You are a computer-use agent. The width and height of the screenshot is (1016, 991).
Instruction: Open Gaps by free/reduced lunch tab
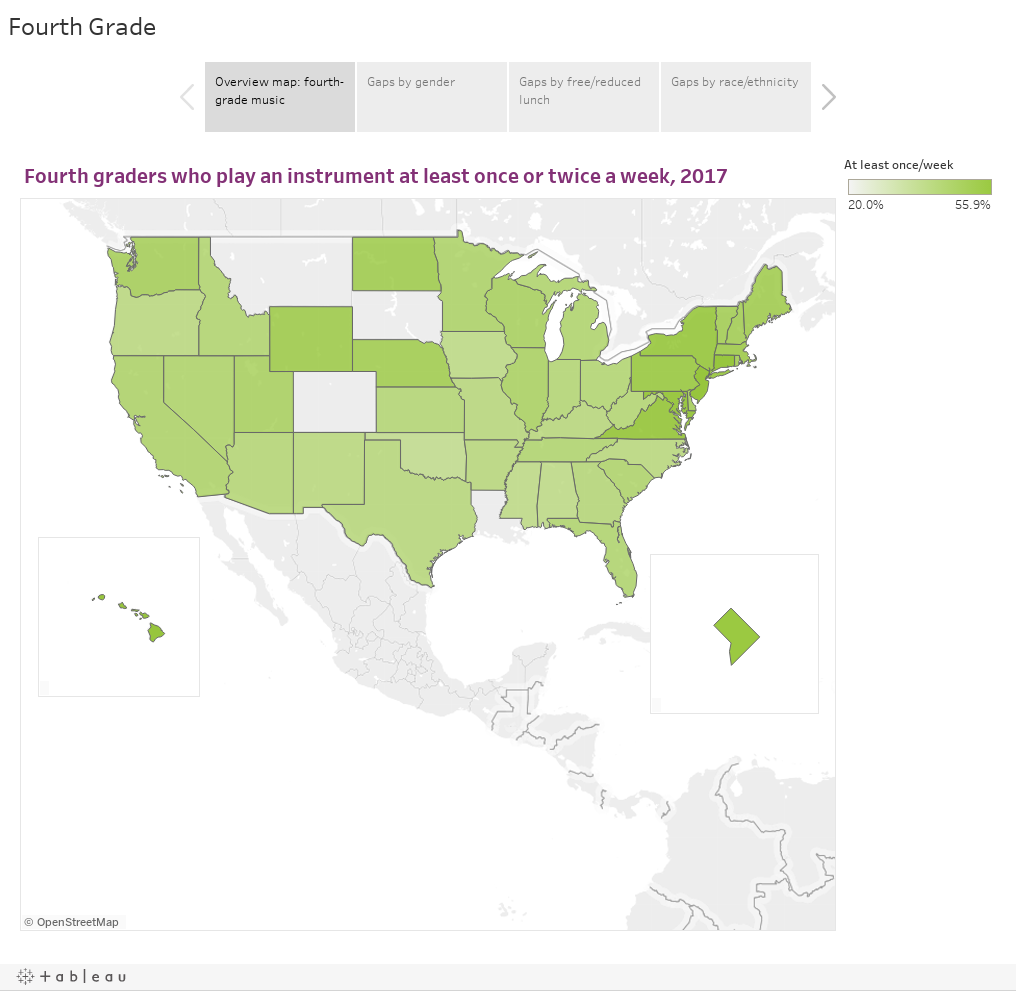click(584, 97)
